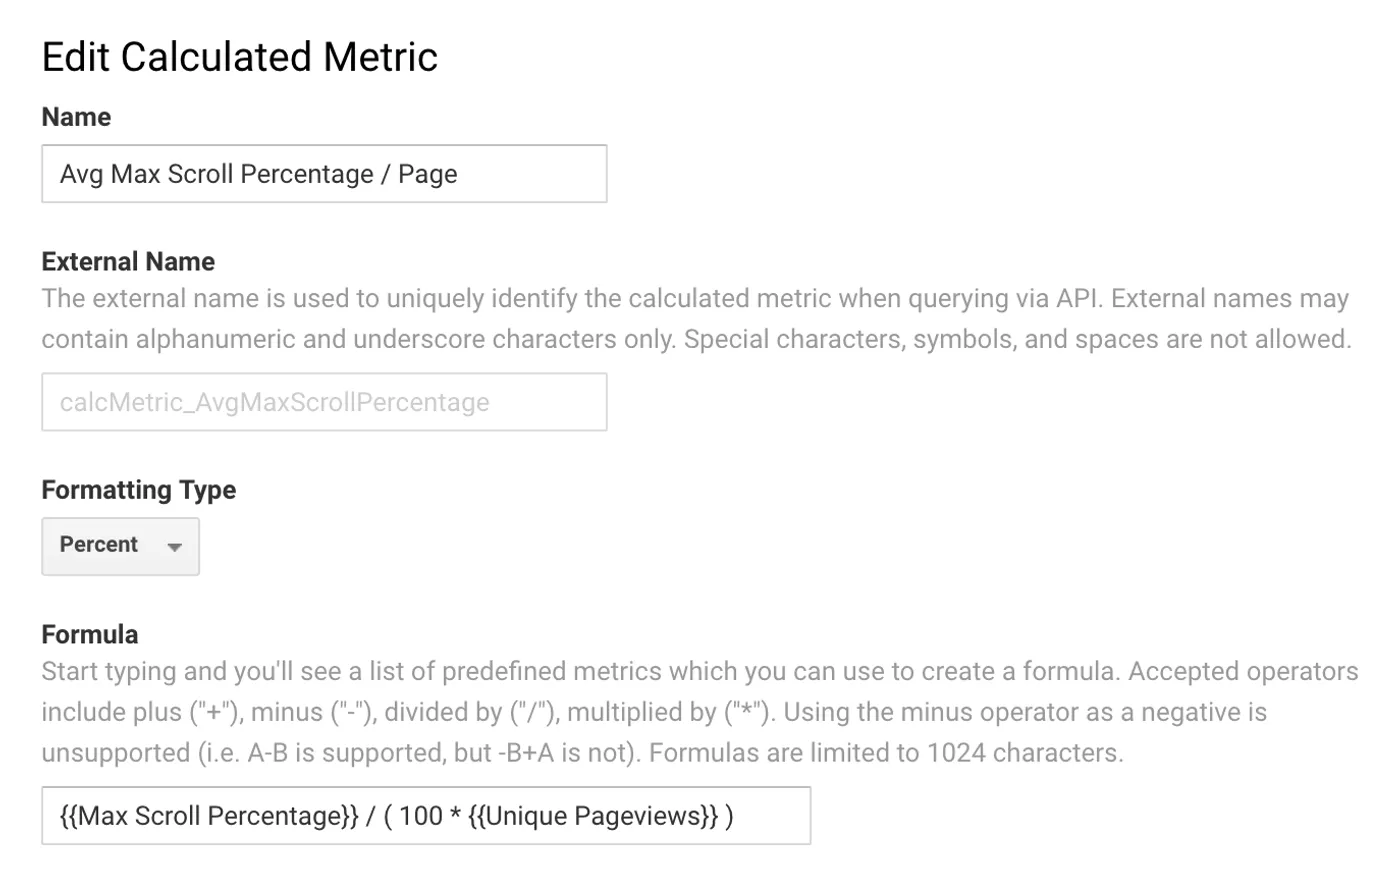Click the "calcMetric_AvgMaxScrollPercentage" placeholder text
The width and height of the screenshot is (1400, 886).
[x=274, y=402]
